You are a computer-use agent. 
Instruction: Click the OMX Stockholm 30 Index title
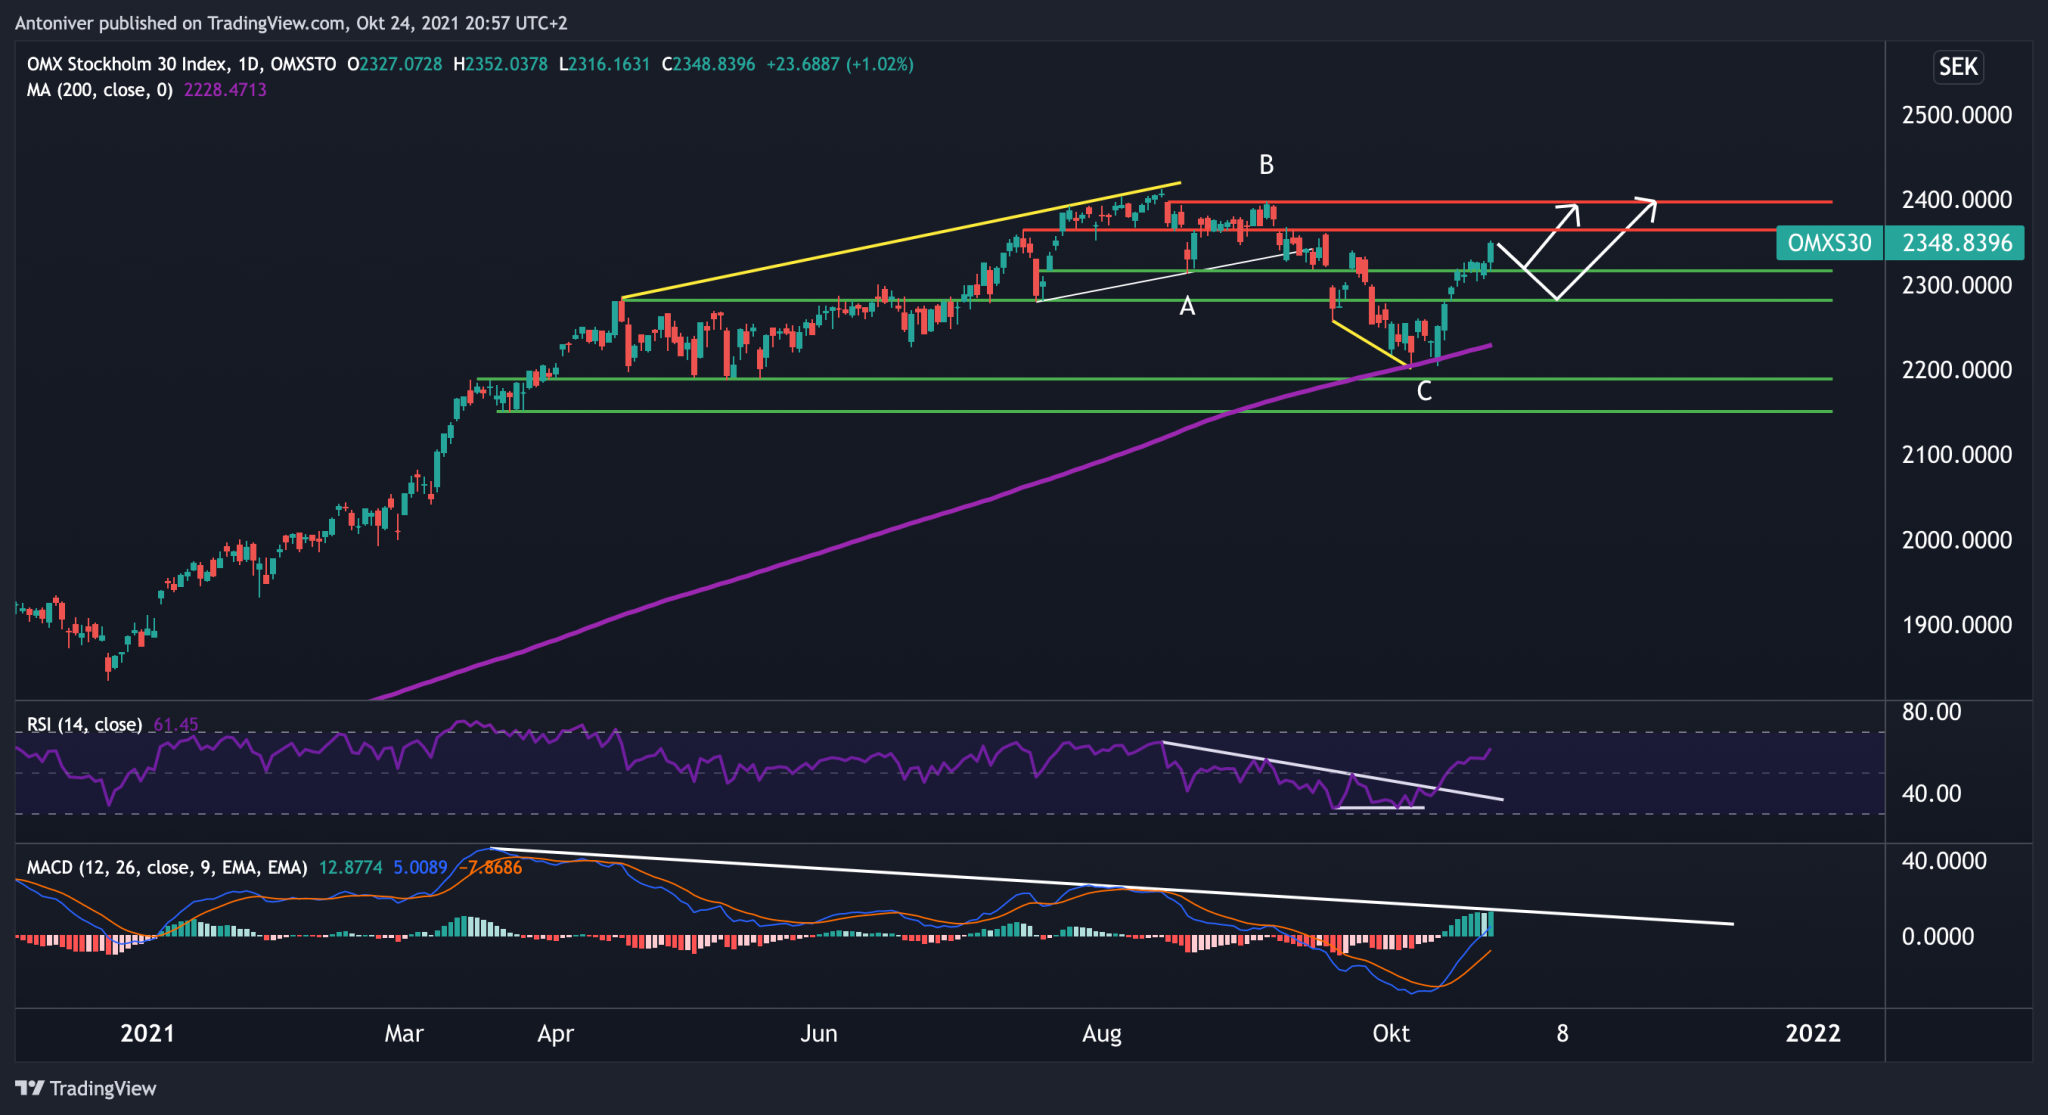127,64
